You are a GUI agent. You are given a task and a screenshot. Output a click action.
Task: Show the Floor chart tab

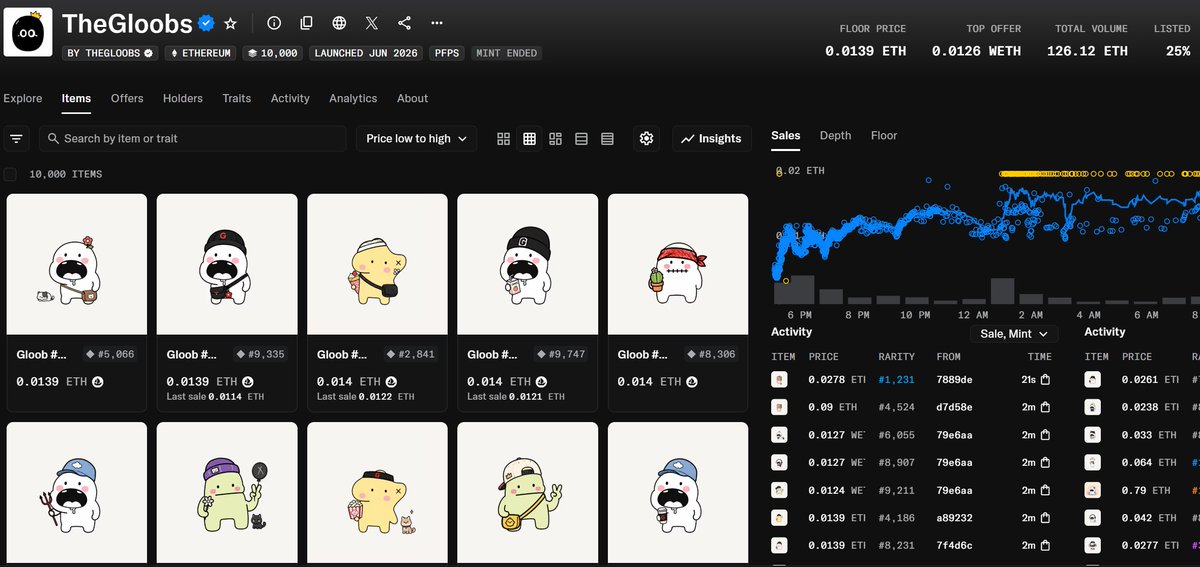point(884,135)
